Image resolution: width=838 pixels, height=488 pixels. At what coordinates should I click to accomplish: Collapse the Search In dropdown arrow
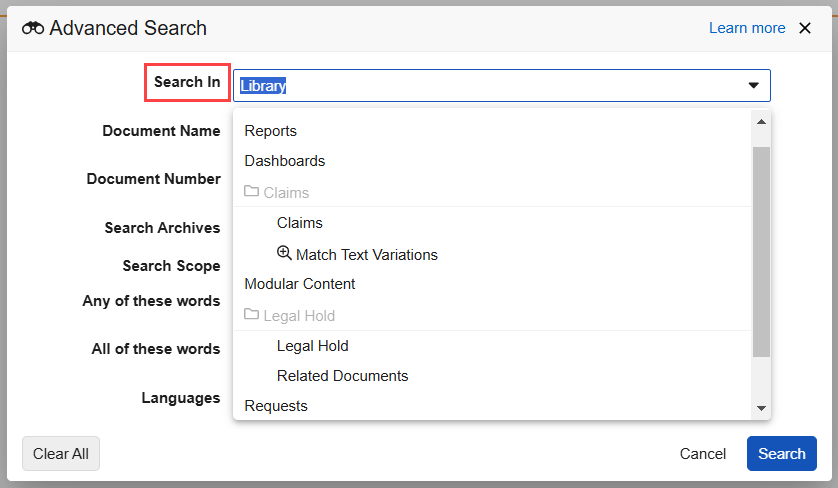[754, 86]
